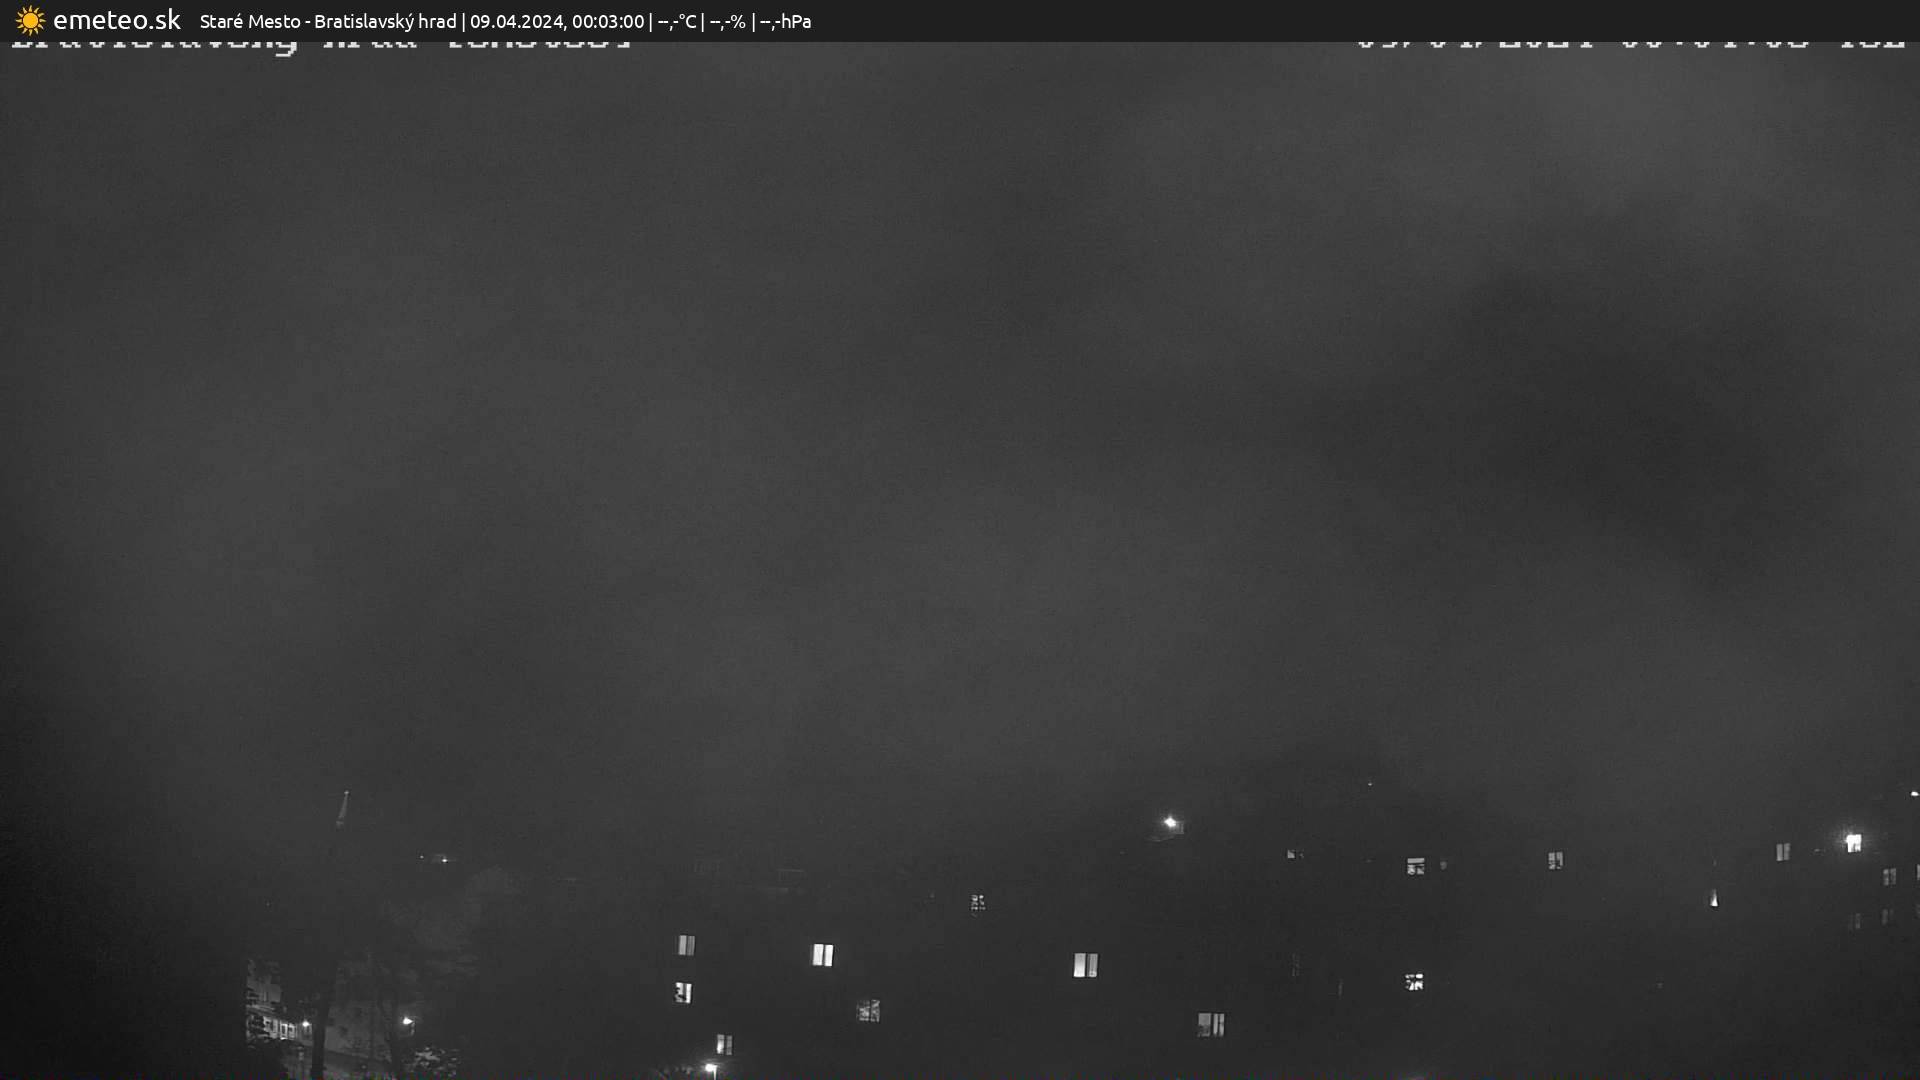
Task: Click the 09.04.2024 date and time text
Action: click(x=557, y=21)
